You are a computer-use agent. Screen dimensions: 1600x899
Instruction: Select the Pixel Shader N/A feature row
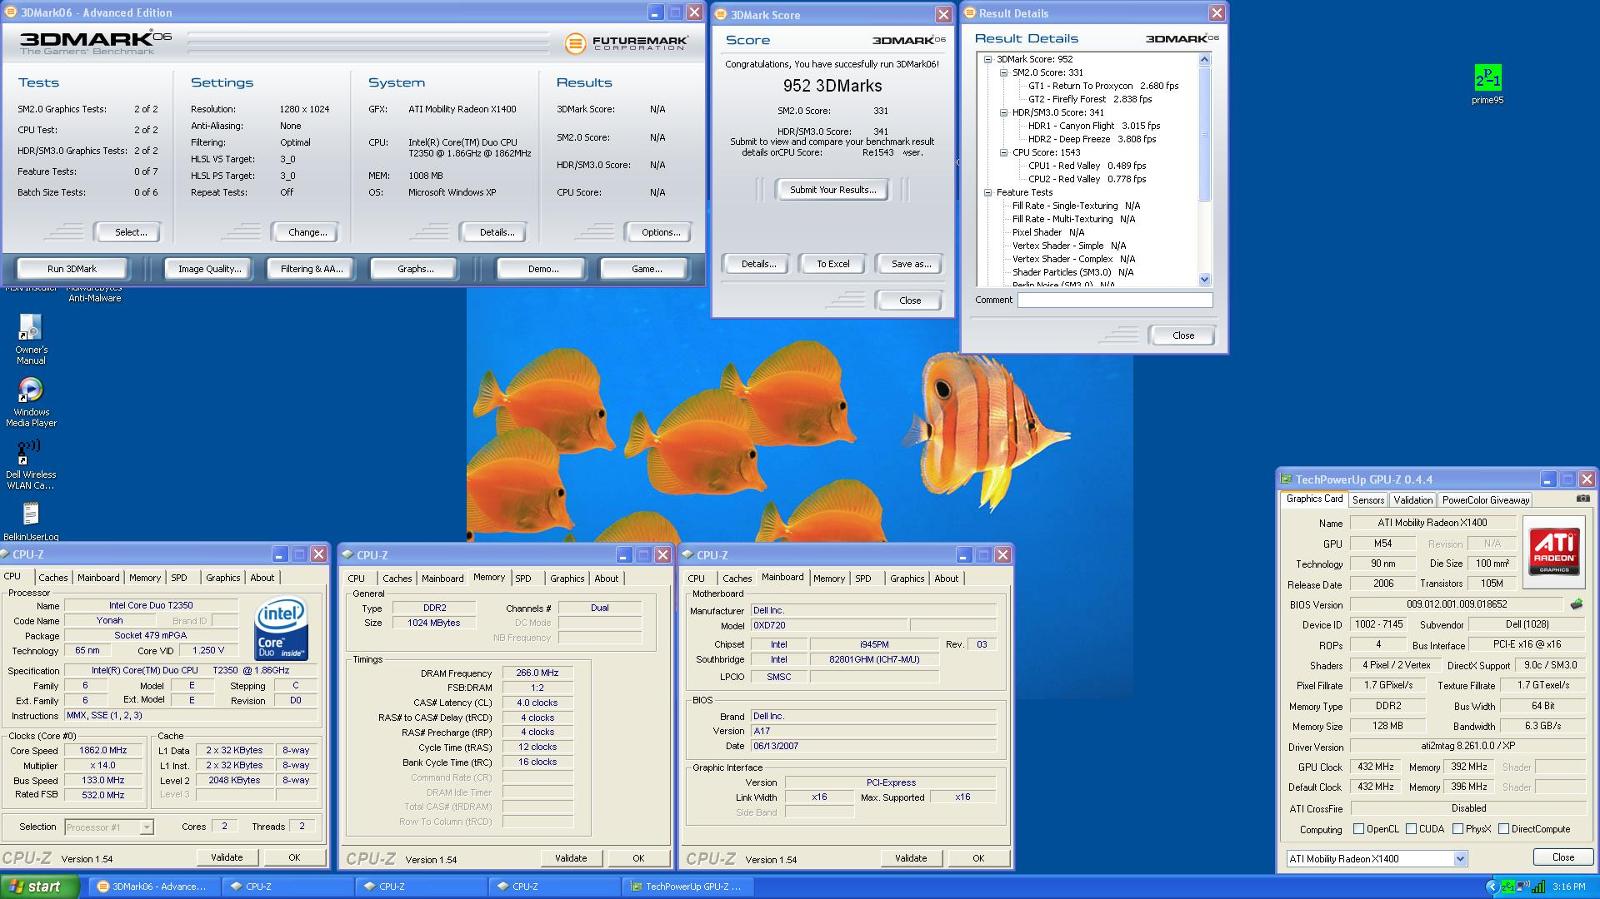[x=1048, y=232]
